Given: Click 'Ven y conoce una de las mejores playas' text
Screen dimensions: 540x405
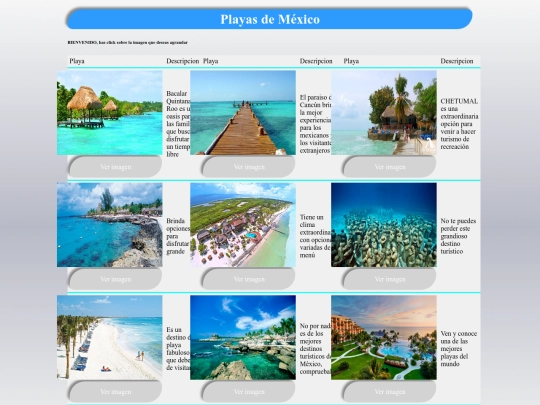Looking at the screenshot, I should point(459,349).
